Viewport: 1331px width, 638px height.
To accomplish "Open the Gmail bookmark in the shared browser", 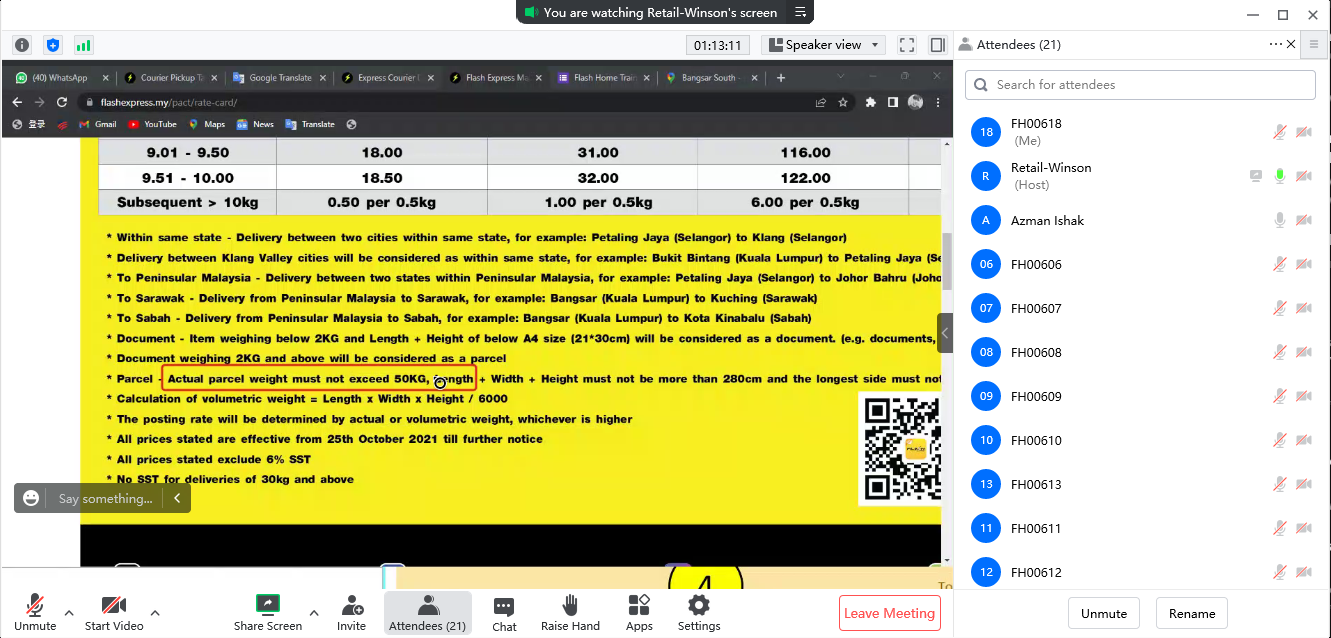I will [x=97, y=124].
